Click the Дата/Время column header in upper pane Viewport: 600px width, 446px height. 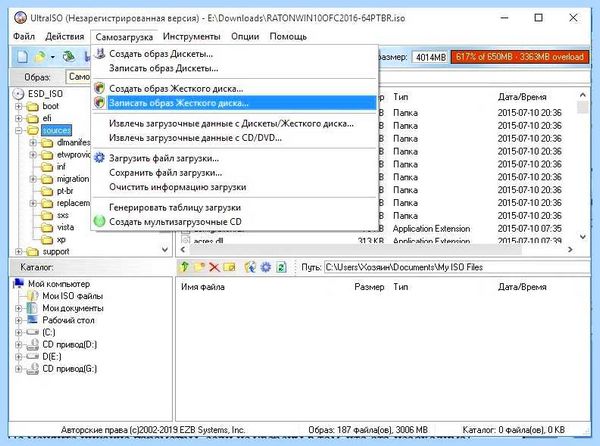[522, 97]
